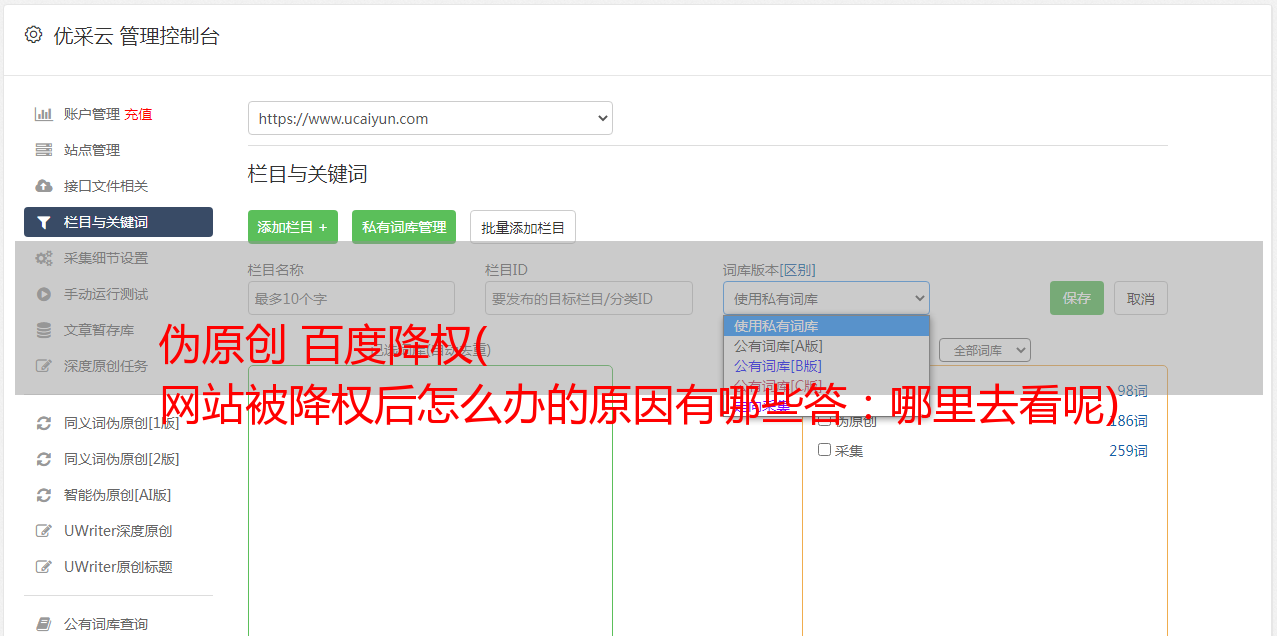This screenshot has height=636, width=1277.
Task: Select the 使用私有词库 option in the list
Action: pyautogui.click(x=826, y=326)
